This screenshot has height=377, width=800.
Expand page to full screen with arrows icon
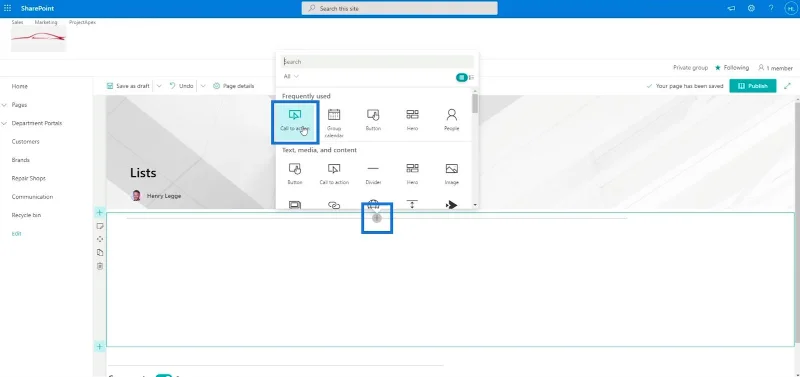(788, 86)
